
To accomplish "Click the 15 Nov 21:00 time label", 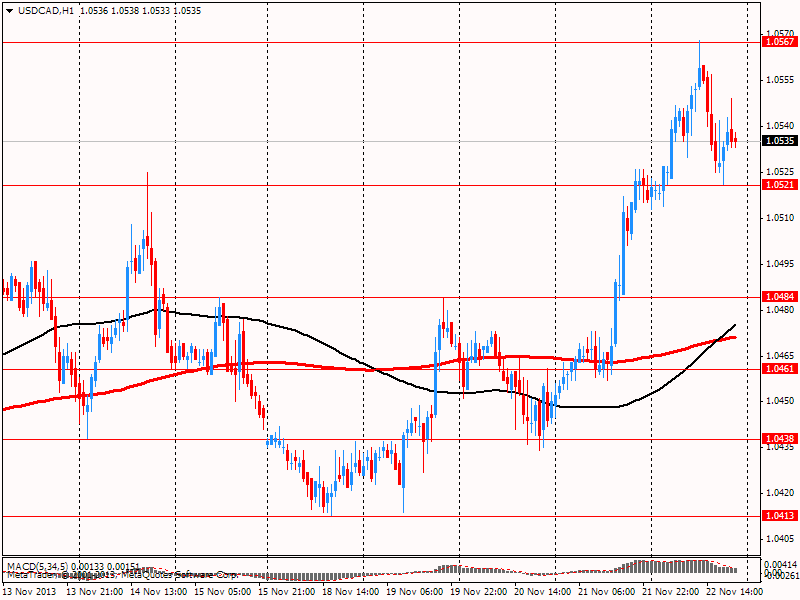I will pos(287,592).
